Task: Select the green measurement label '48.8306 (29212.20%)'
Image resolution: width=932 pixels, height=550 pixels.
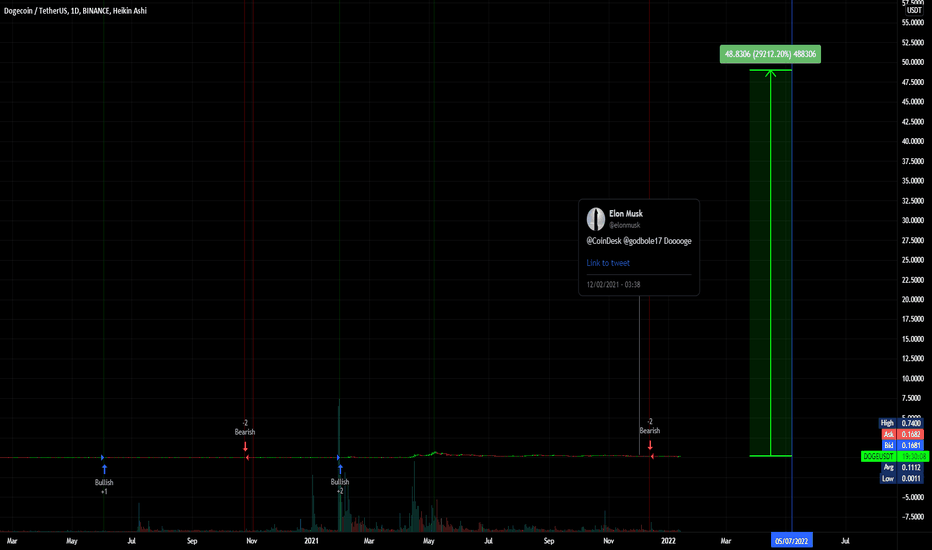Action: click(770, 54)
